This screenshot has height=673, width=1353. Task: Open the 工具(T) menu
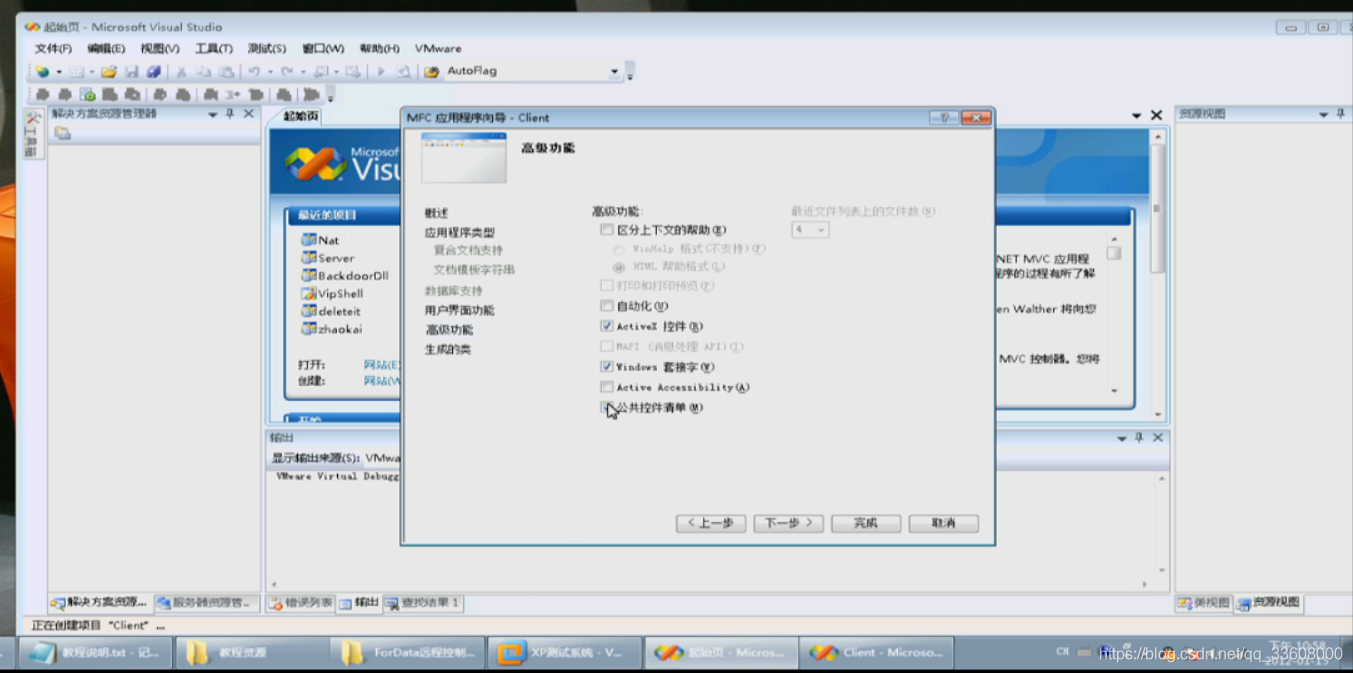(213, 48)
